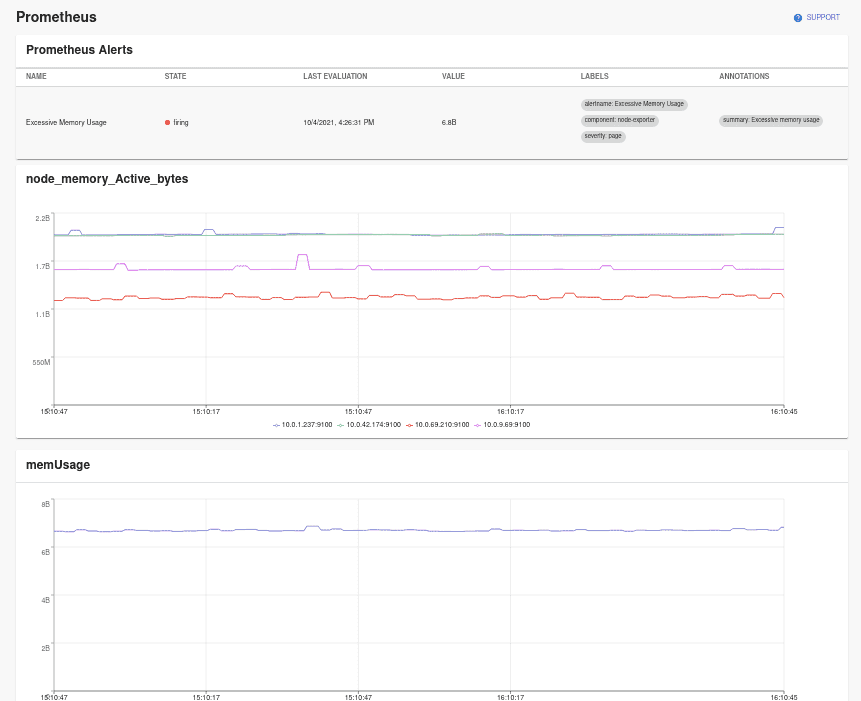The height and width of the screenshot is (701, 861).
Task: Click the memUsage chart line
Action: pyautogui.click(x=417, y=530)
